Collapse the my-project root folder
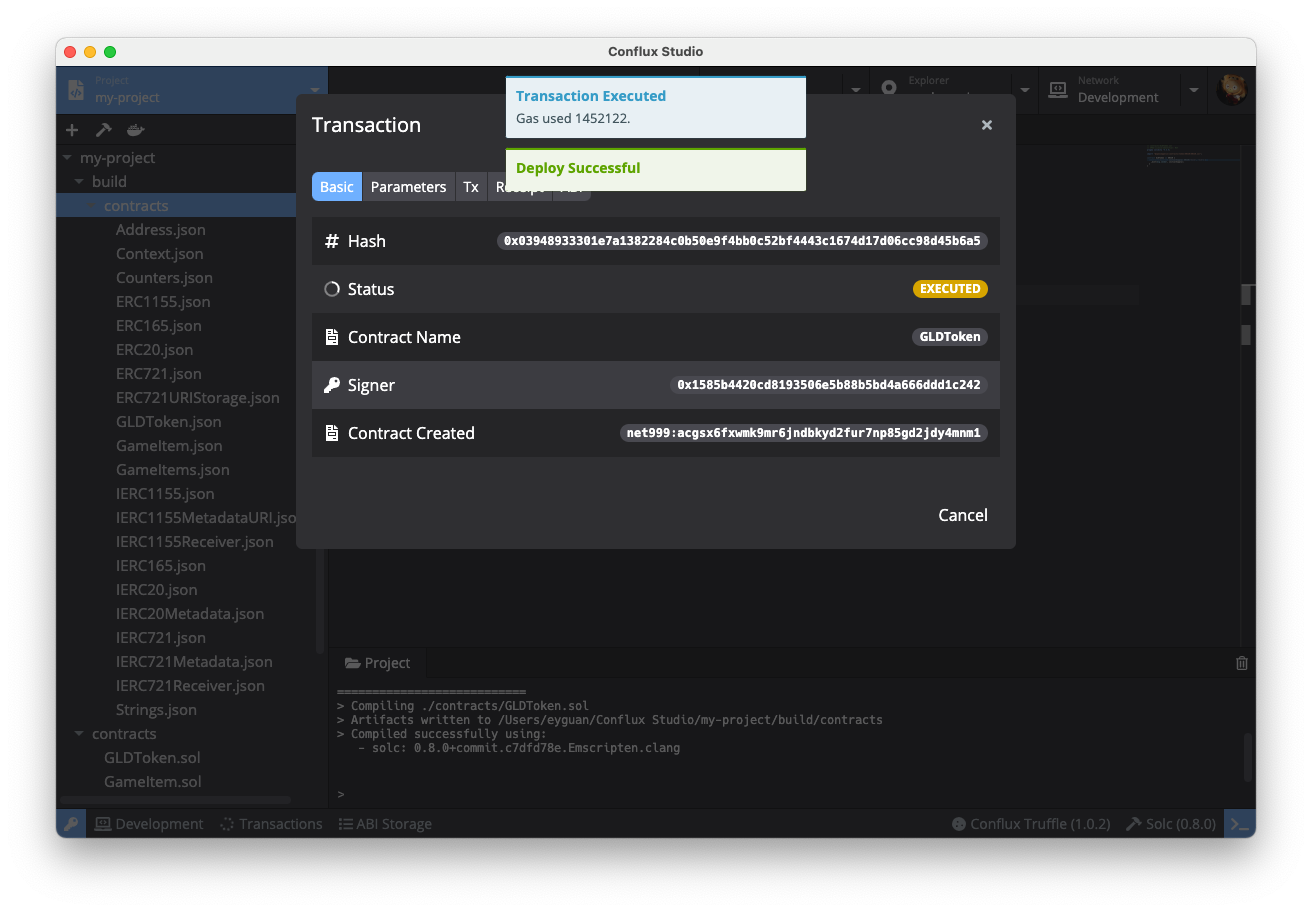The width and height of the screenshot is (1312, 912). pos(67,158)
